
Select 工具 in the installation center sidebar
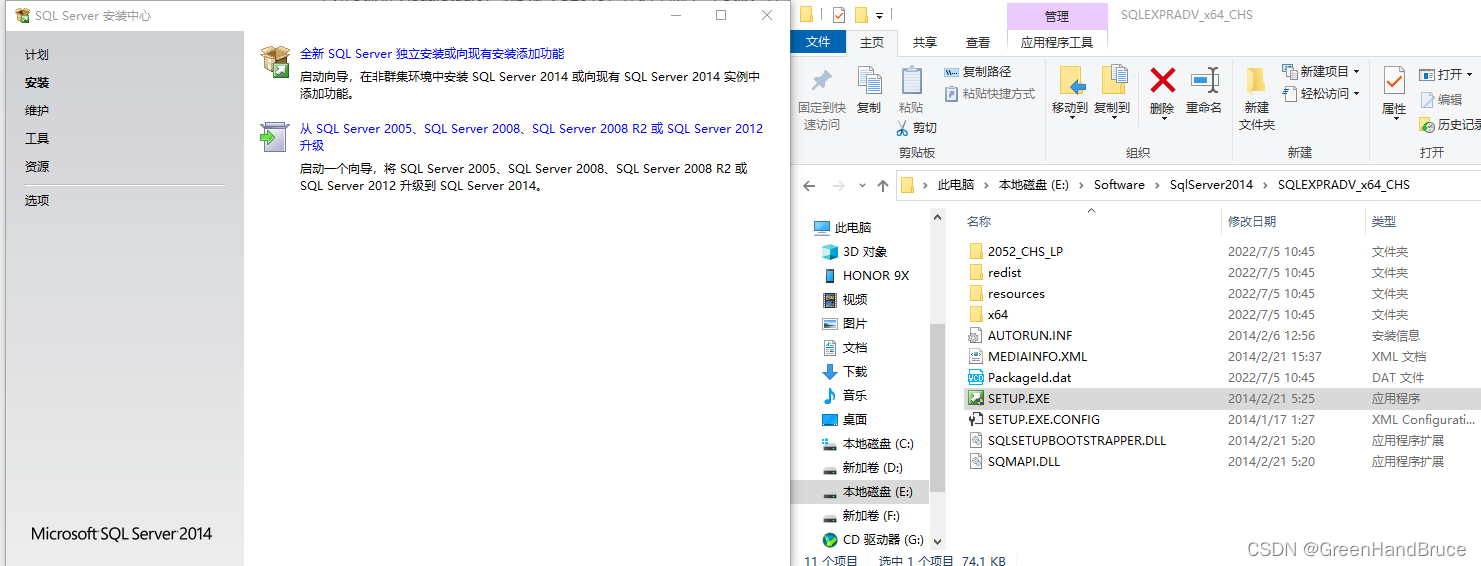37,139
